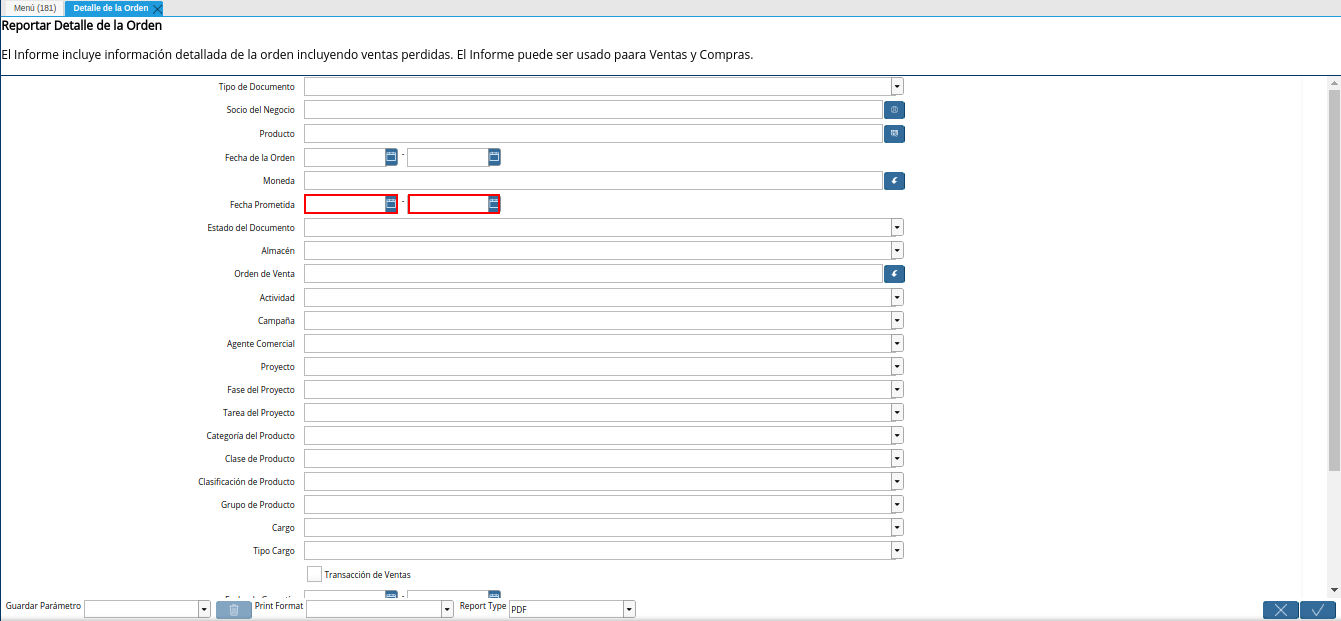Open Guardar Parámetro combo box
Viewport: 1341px width, 621px height.
coord(204,610)
